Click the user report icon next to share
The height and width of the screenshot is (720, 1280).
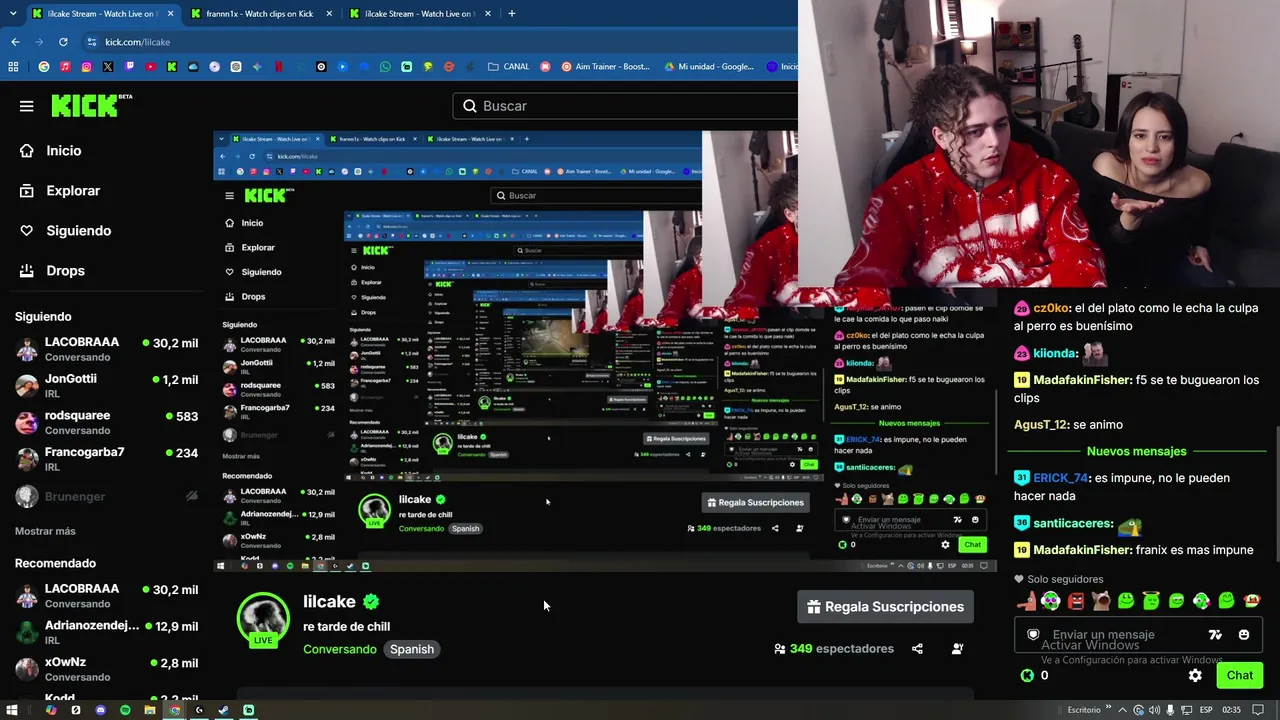coord(957,649)
